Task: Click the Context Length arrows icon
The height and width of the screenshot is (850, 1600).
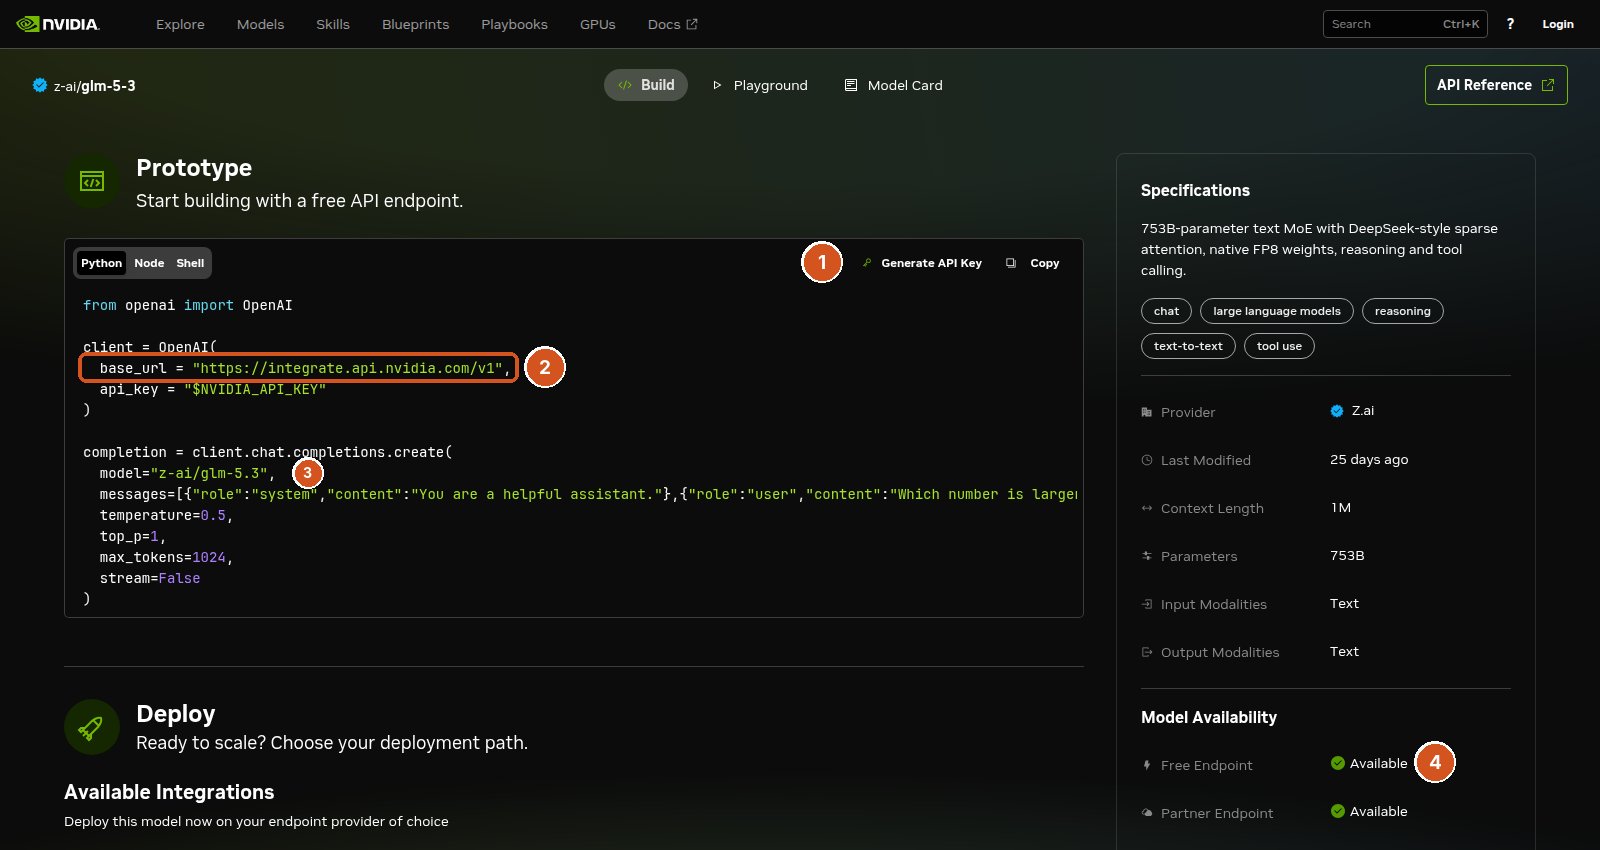Action: tap(1147, 508)
